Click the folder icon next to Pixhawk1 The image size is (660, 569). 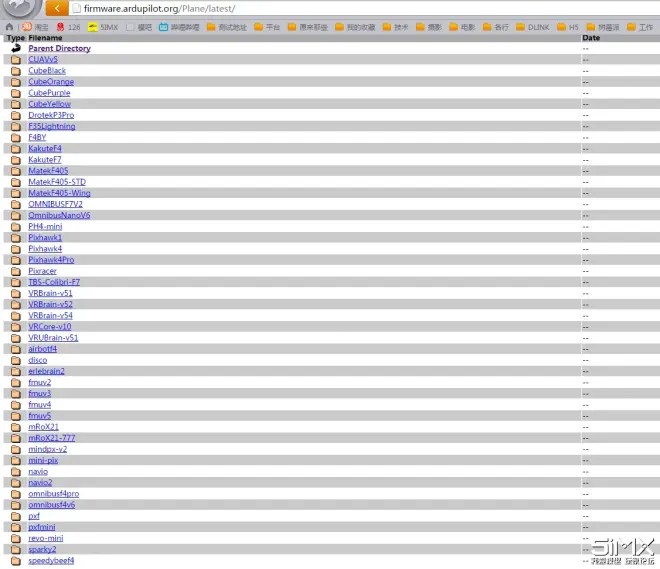click(16, 237)
